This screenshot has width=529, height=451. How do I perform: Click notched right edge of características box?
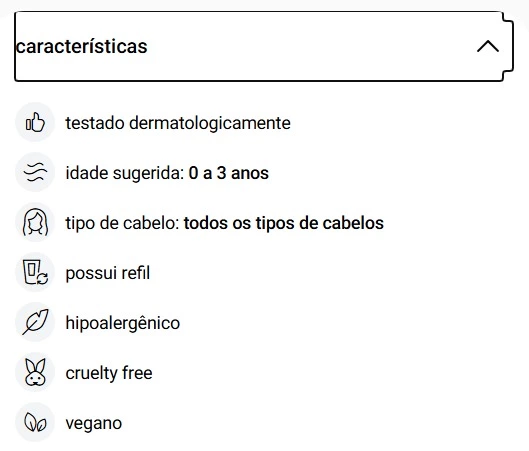tap(508, 46)
